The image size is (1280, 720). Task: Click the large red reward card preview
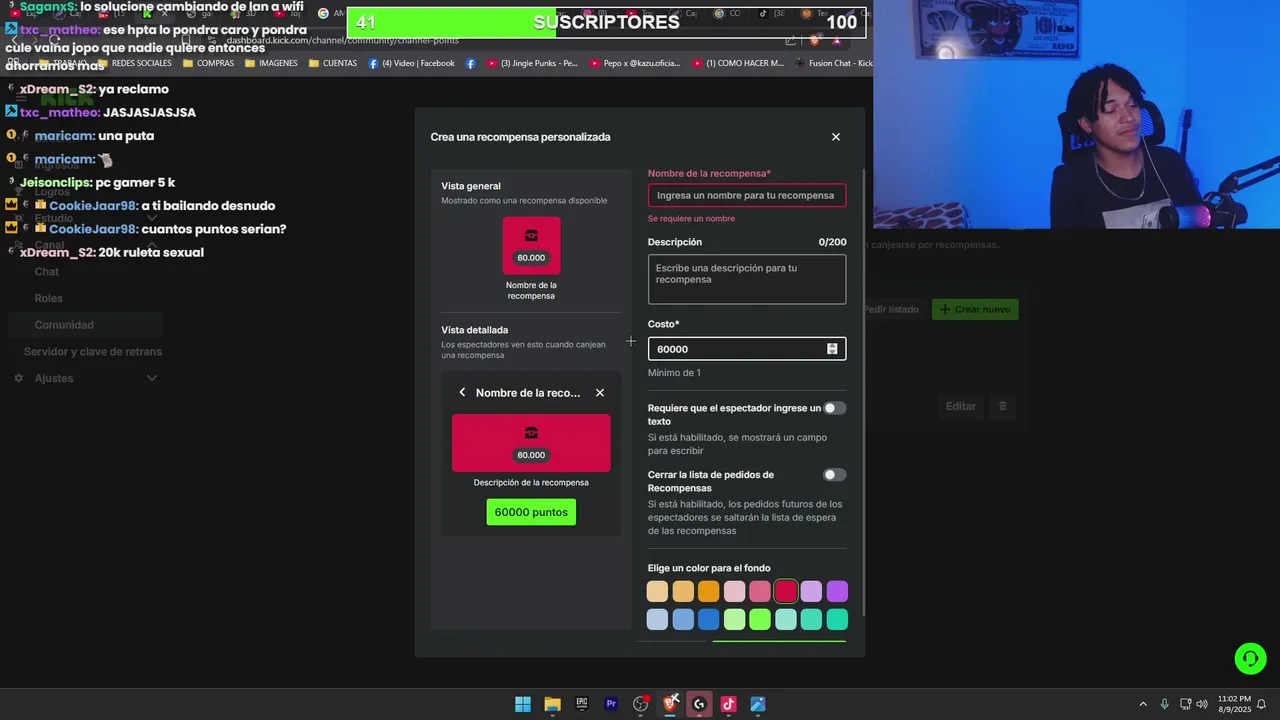[531, 442]
